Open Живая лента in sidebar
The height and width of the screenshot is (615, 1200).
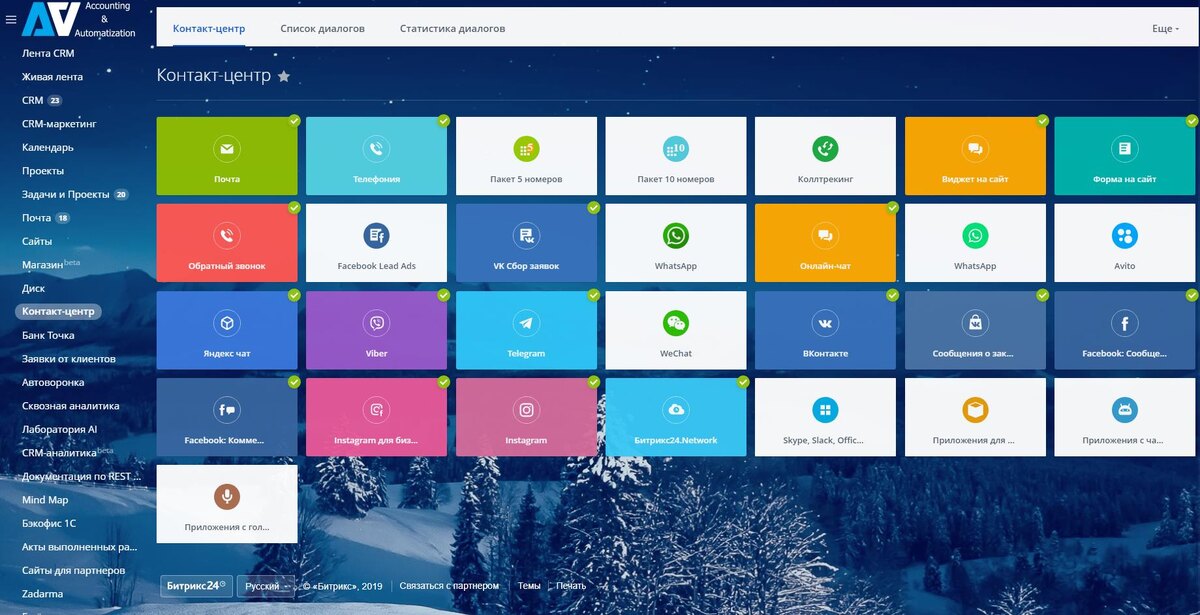[52, 77]
